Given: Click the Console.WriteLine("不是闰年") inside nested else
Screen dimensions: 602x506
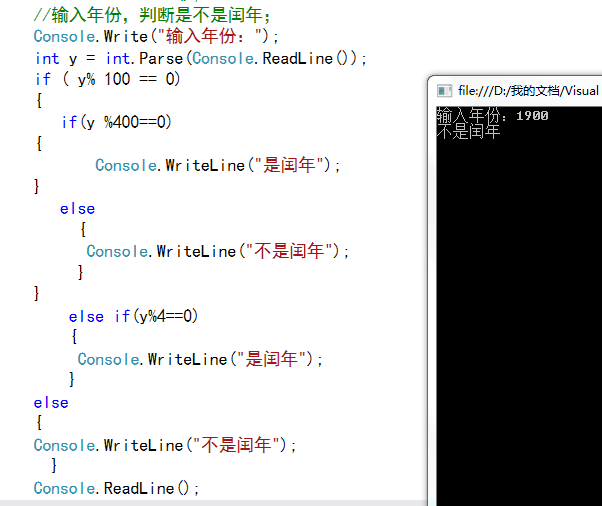Looking at the screenshot, I should point(217,252).
